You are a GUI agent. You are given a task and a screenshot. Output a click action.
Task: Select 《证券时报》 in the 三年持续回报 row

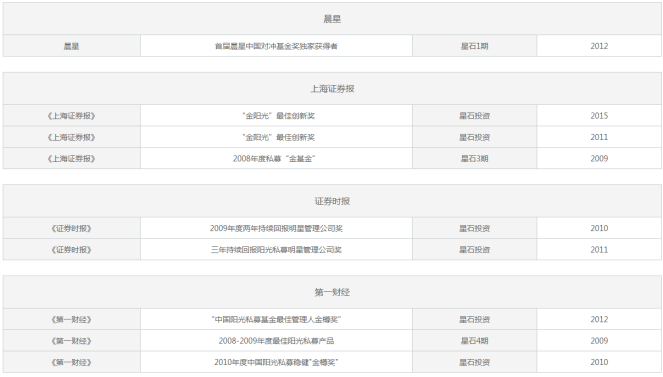[x=71, y=249]
